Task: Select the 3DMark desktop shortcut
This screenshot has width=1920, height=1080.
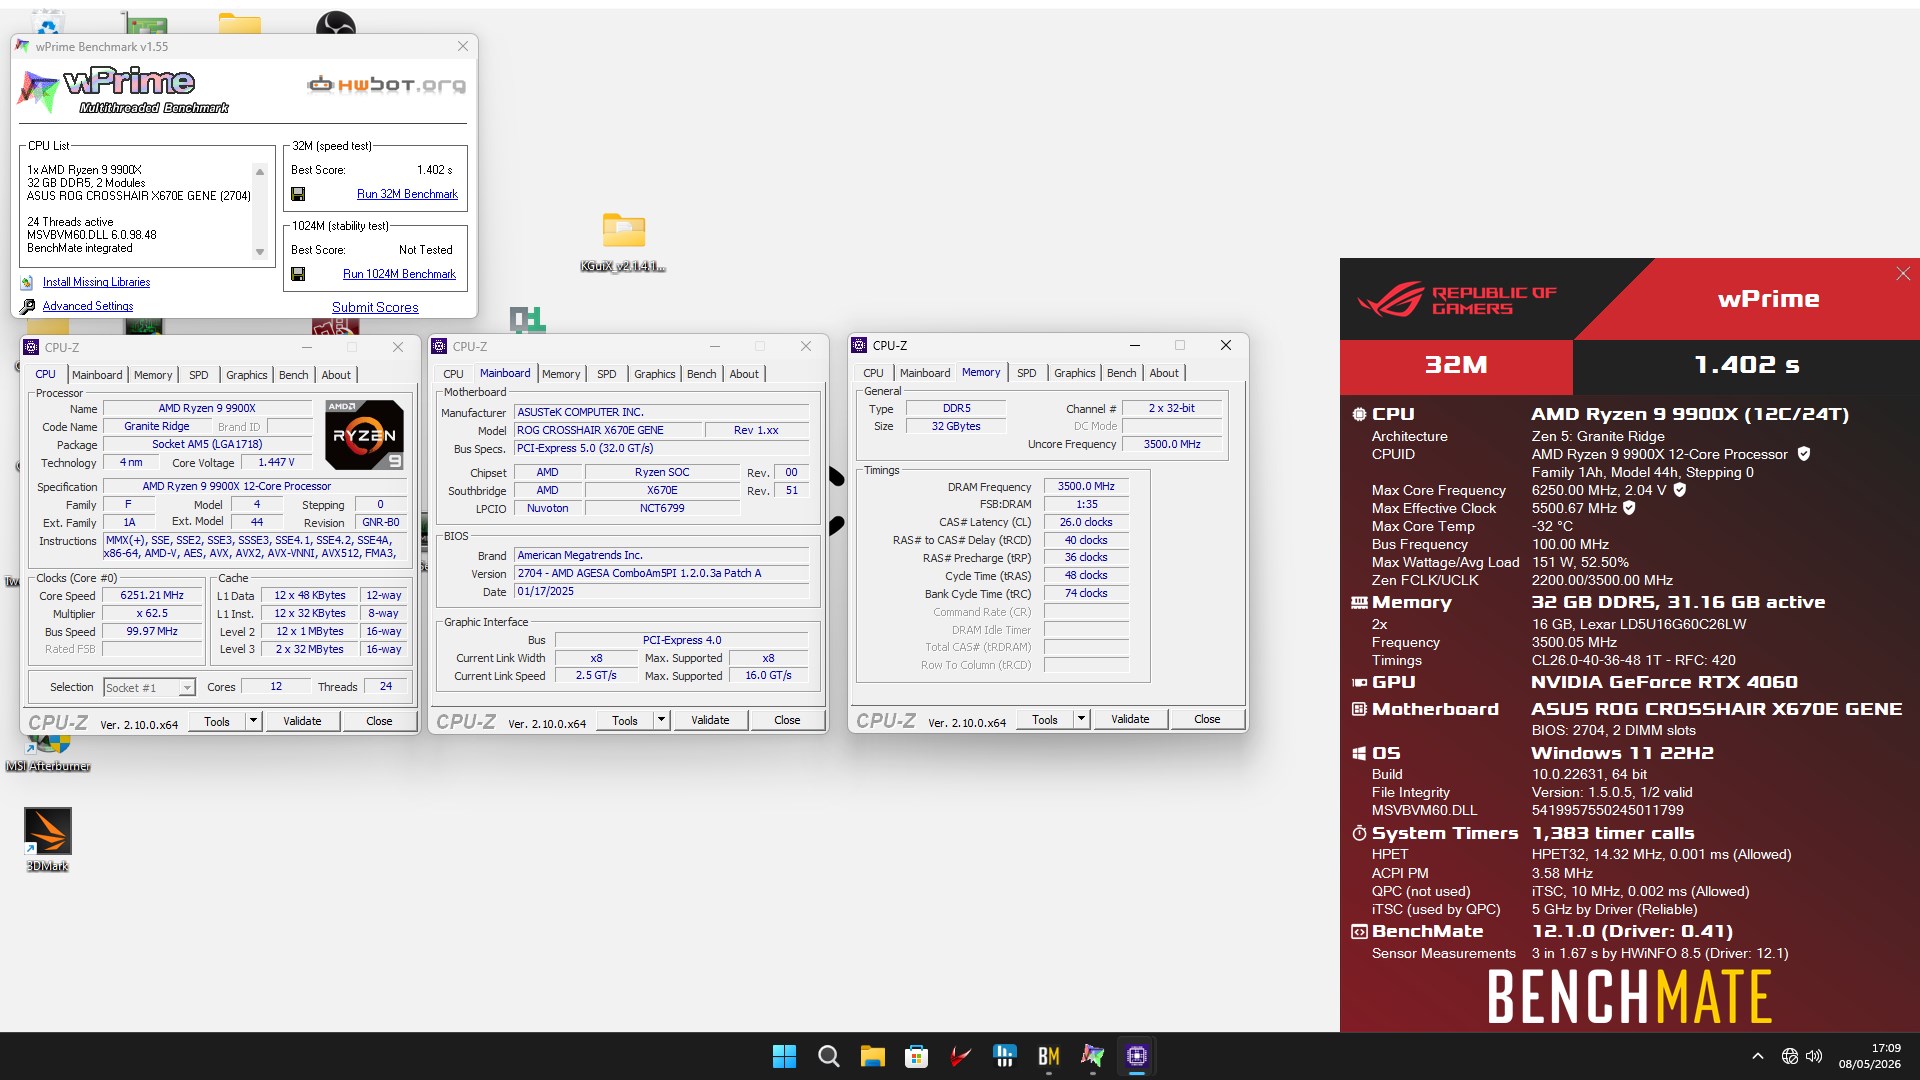Action: coord(48,839)
